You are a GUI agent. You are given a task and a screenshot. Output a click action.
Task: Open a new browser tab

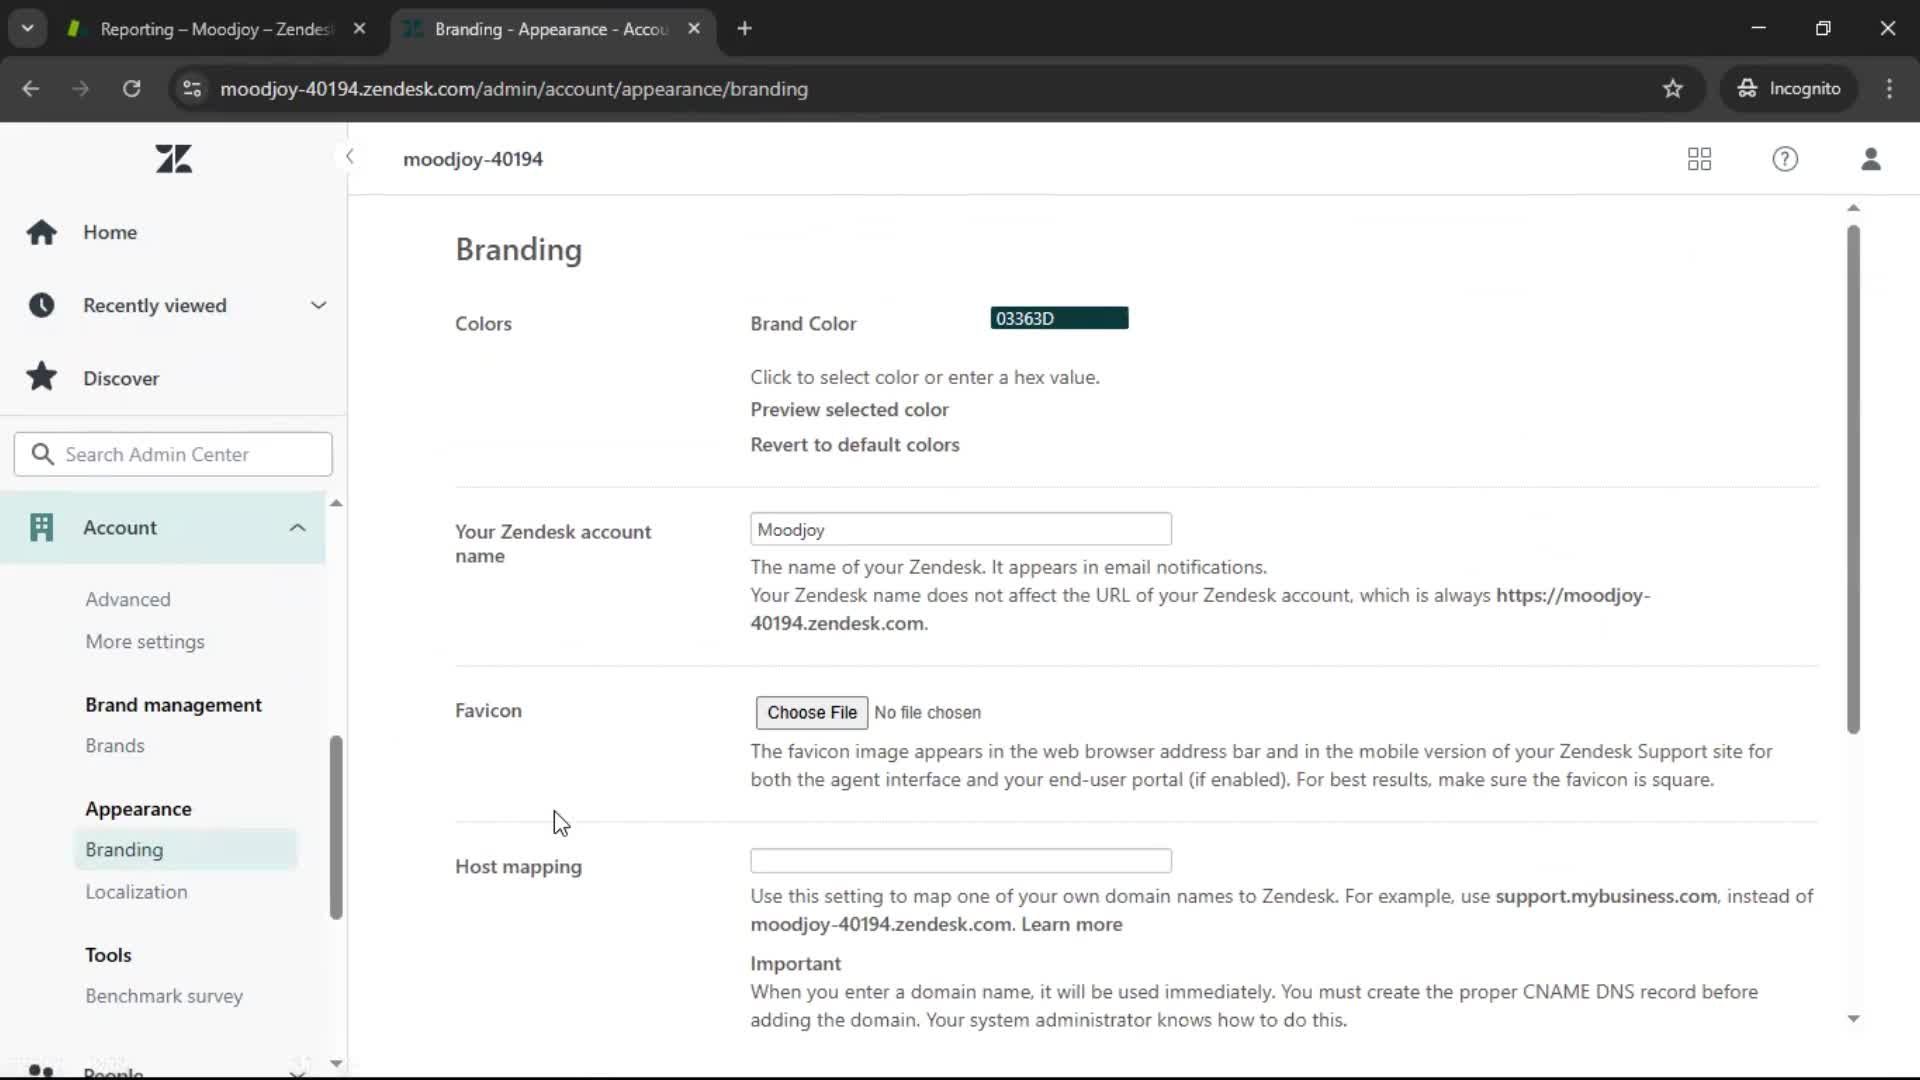click(x=744, y=29)
